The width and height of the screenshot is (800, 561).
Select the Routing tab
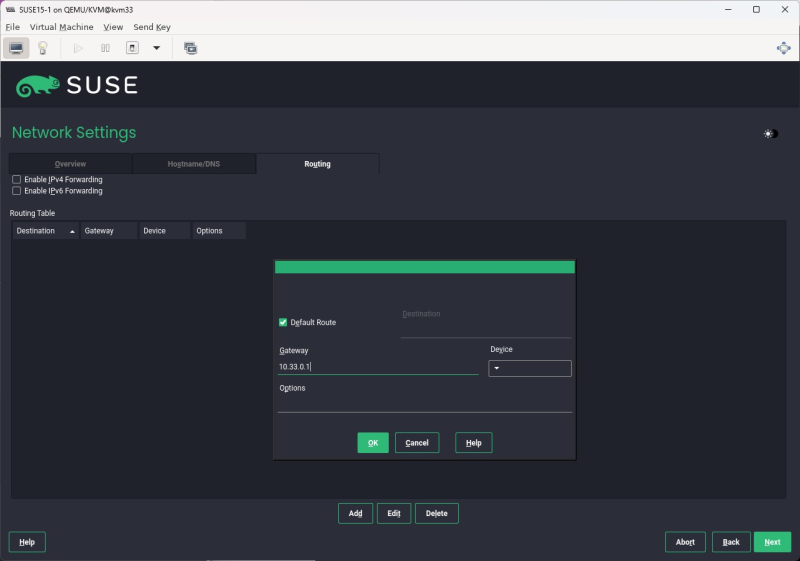317,164
